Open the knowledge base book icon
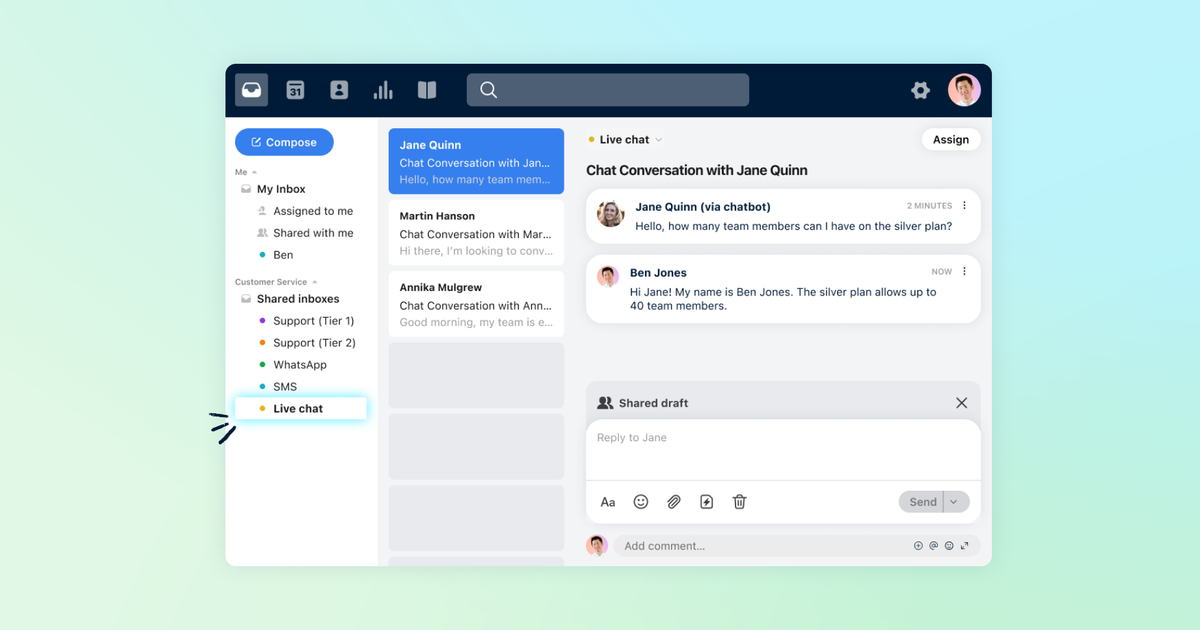 pyautogui.click(x=427, y=90)
